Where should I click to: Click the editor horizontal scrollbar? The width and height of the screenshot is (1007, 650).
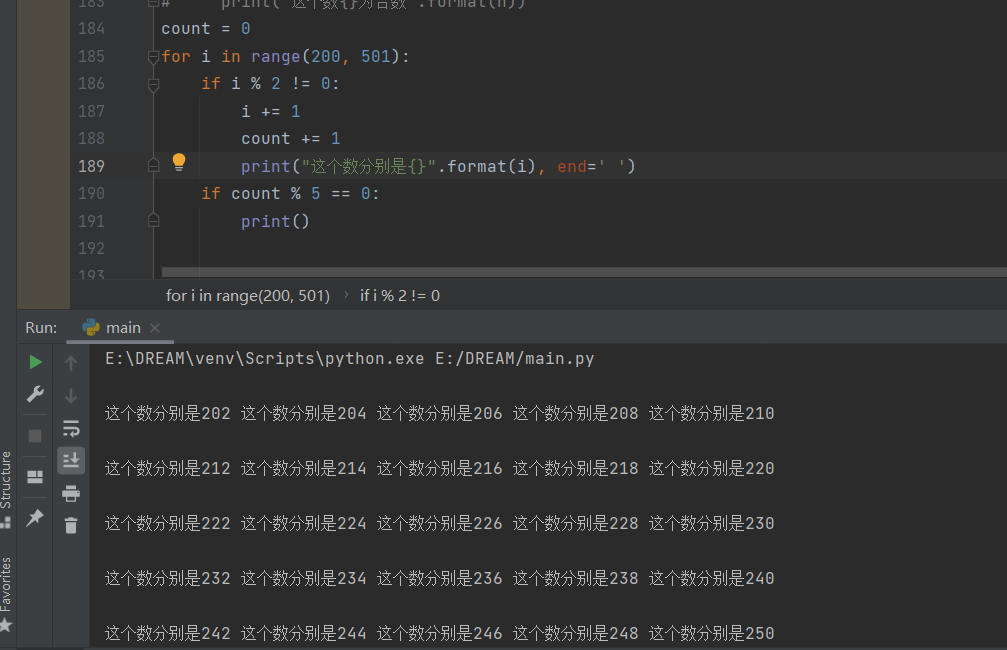[584, 272]
